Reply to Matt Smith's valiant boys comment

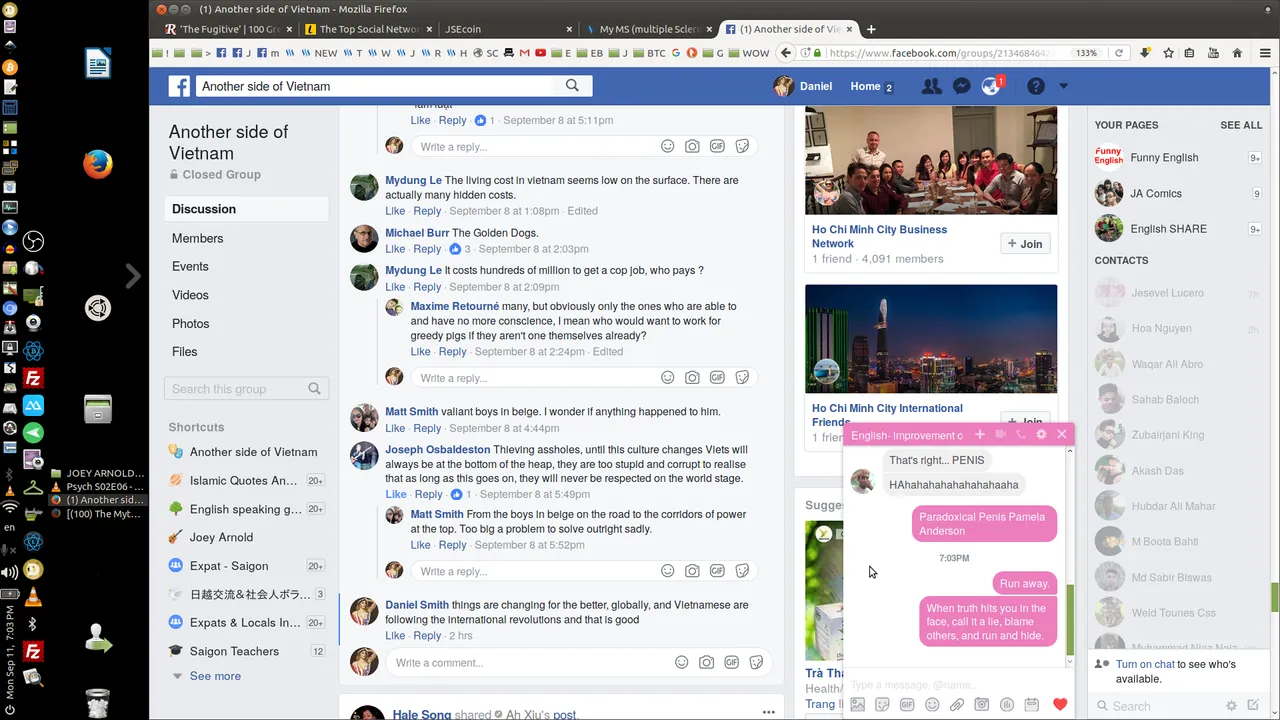coord(427,428)
